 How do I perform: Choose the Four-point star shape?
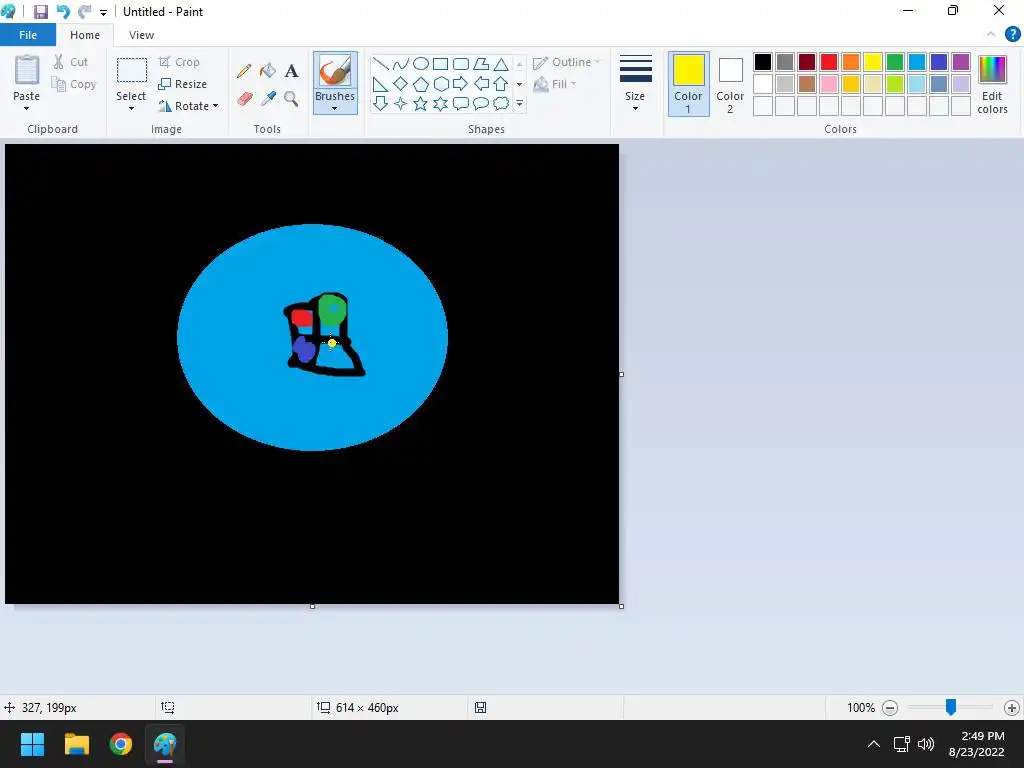(x=400, y=104)
